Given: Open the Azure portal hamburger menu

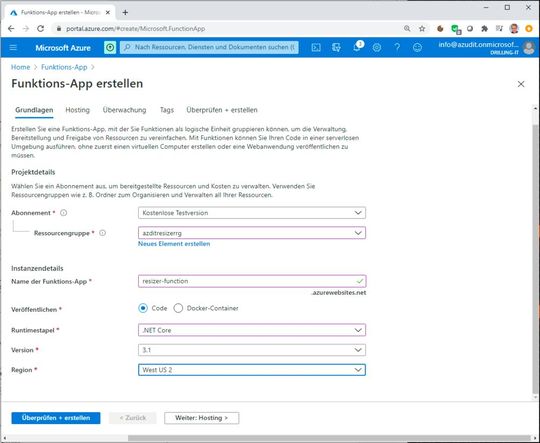Looking at the screenshot, I should 13,47.
